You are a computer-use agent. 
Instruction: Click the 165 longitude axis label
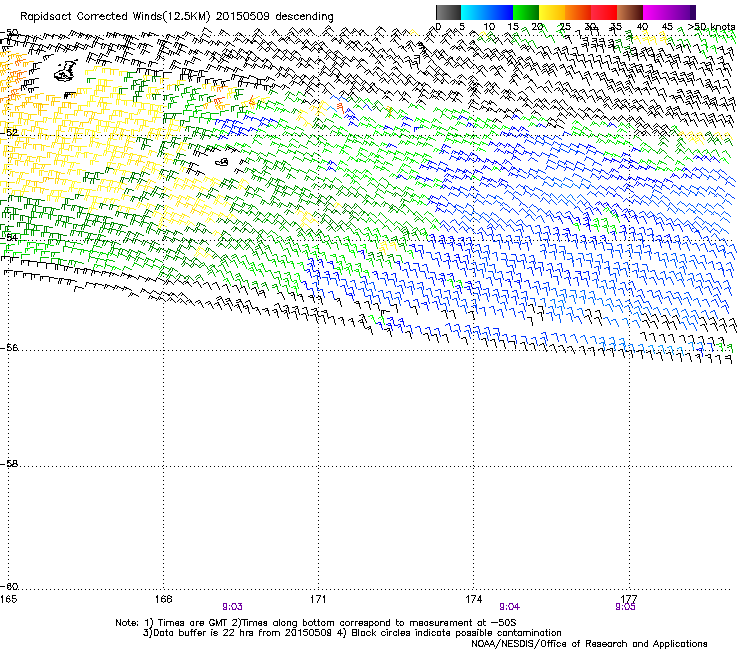[x=8, y=599]
